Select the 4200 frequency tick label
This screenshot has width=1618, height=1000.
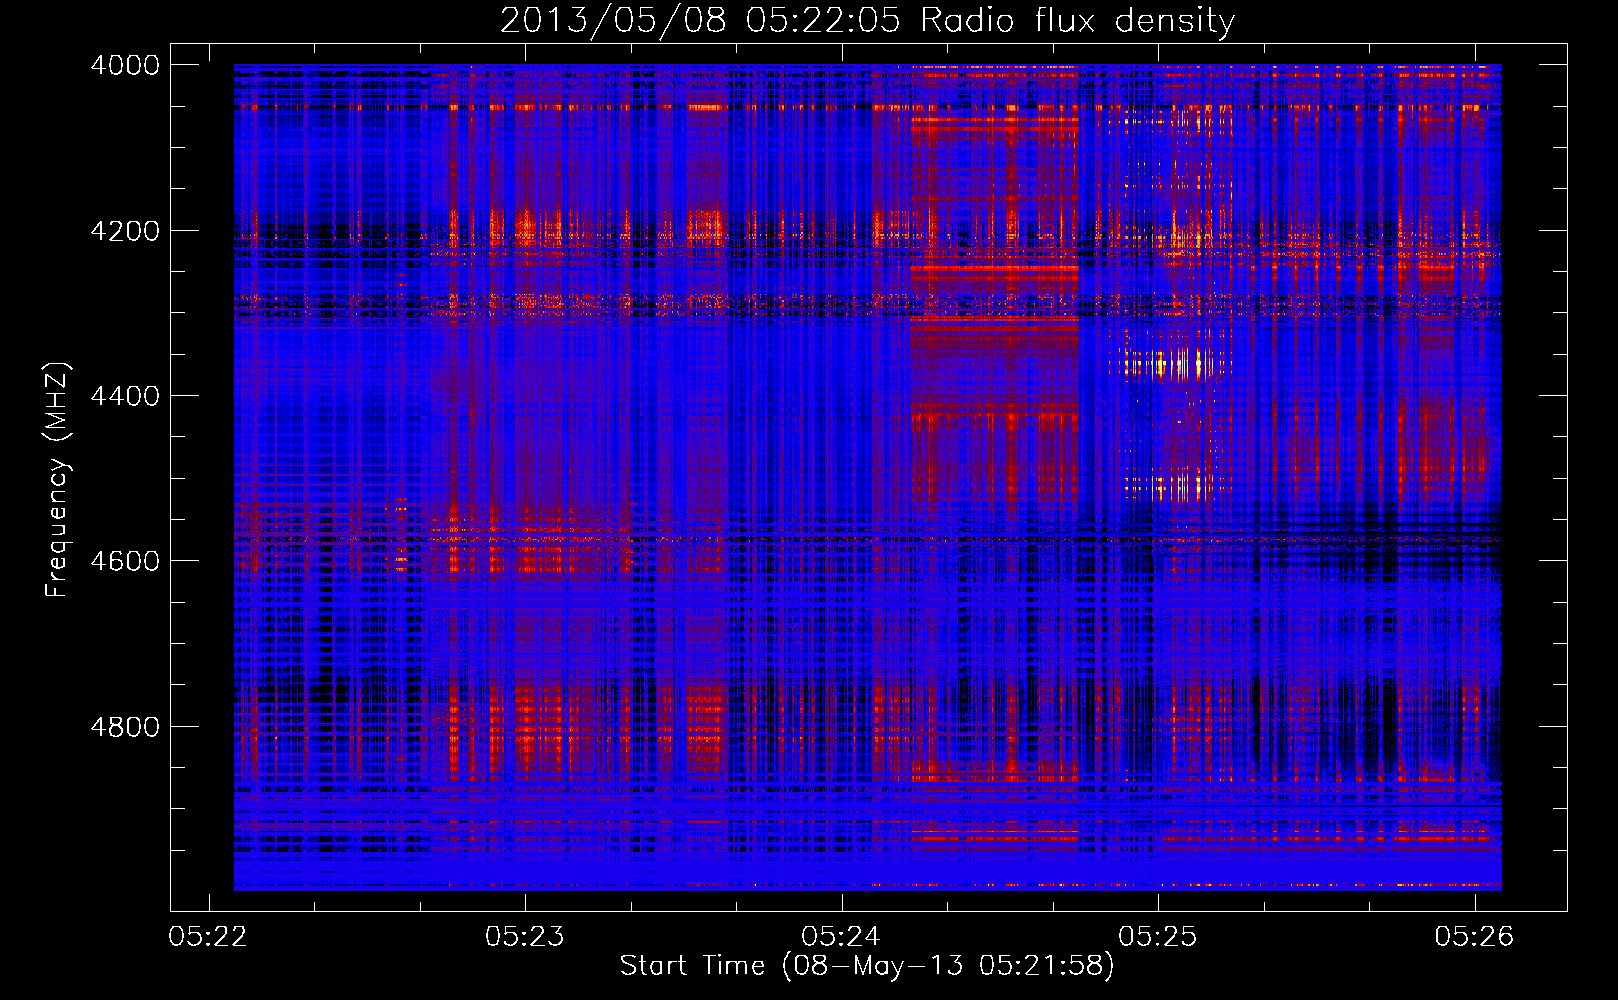[125, 231]
